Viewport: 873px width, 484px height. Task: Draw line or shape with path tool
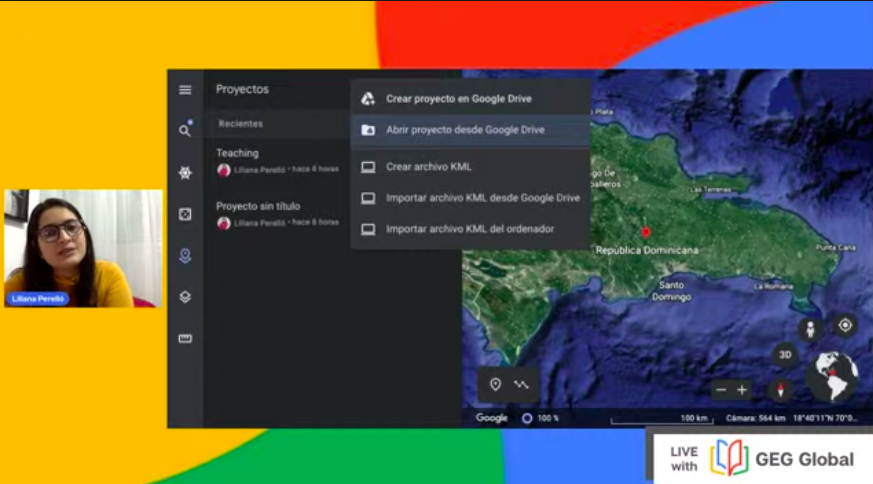click(521, 384)
